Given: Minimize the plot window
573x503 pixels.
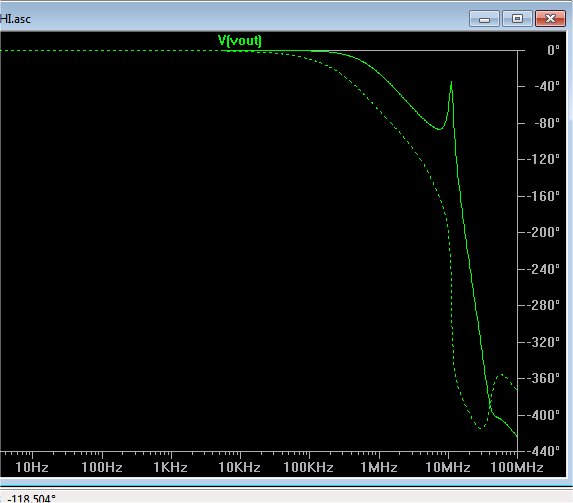Looking at the screenshot, I should [484, 19].
